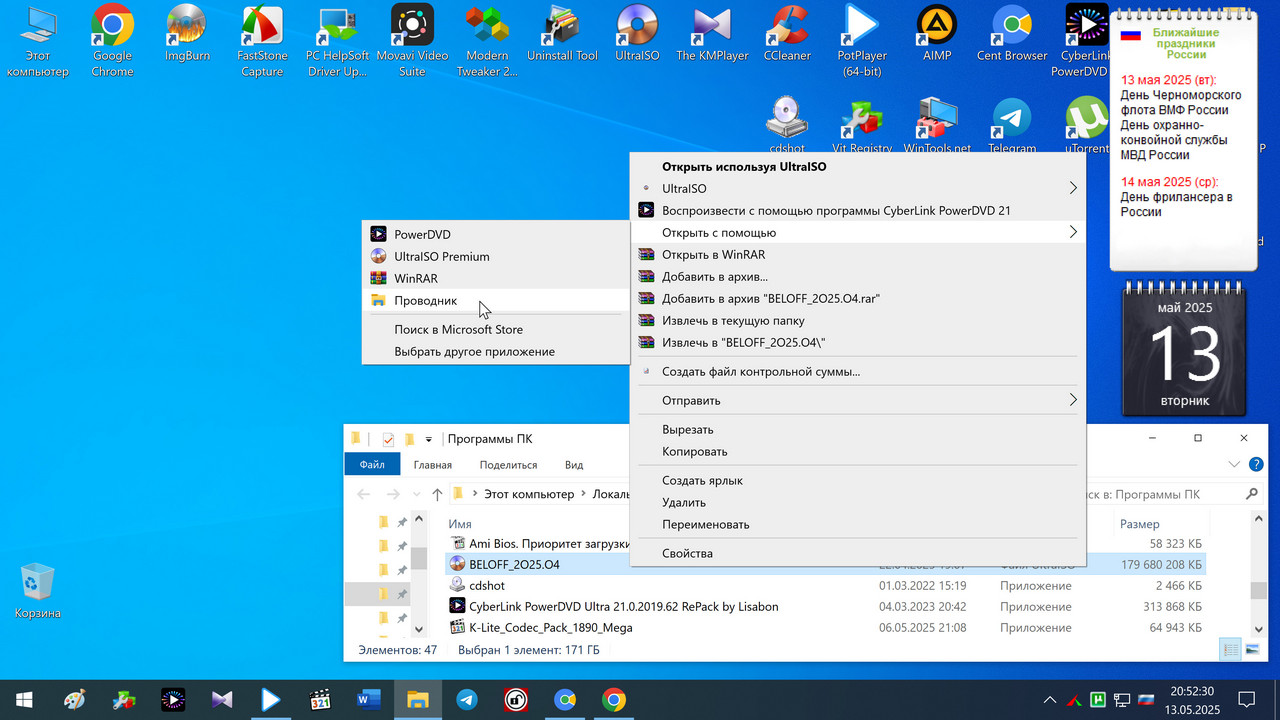The image size is (1280, 720).
Task: Switch to the Главная ribbon tab
Action: point(433,465)
